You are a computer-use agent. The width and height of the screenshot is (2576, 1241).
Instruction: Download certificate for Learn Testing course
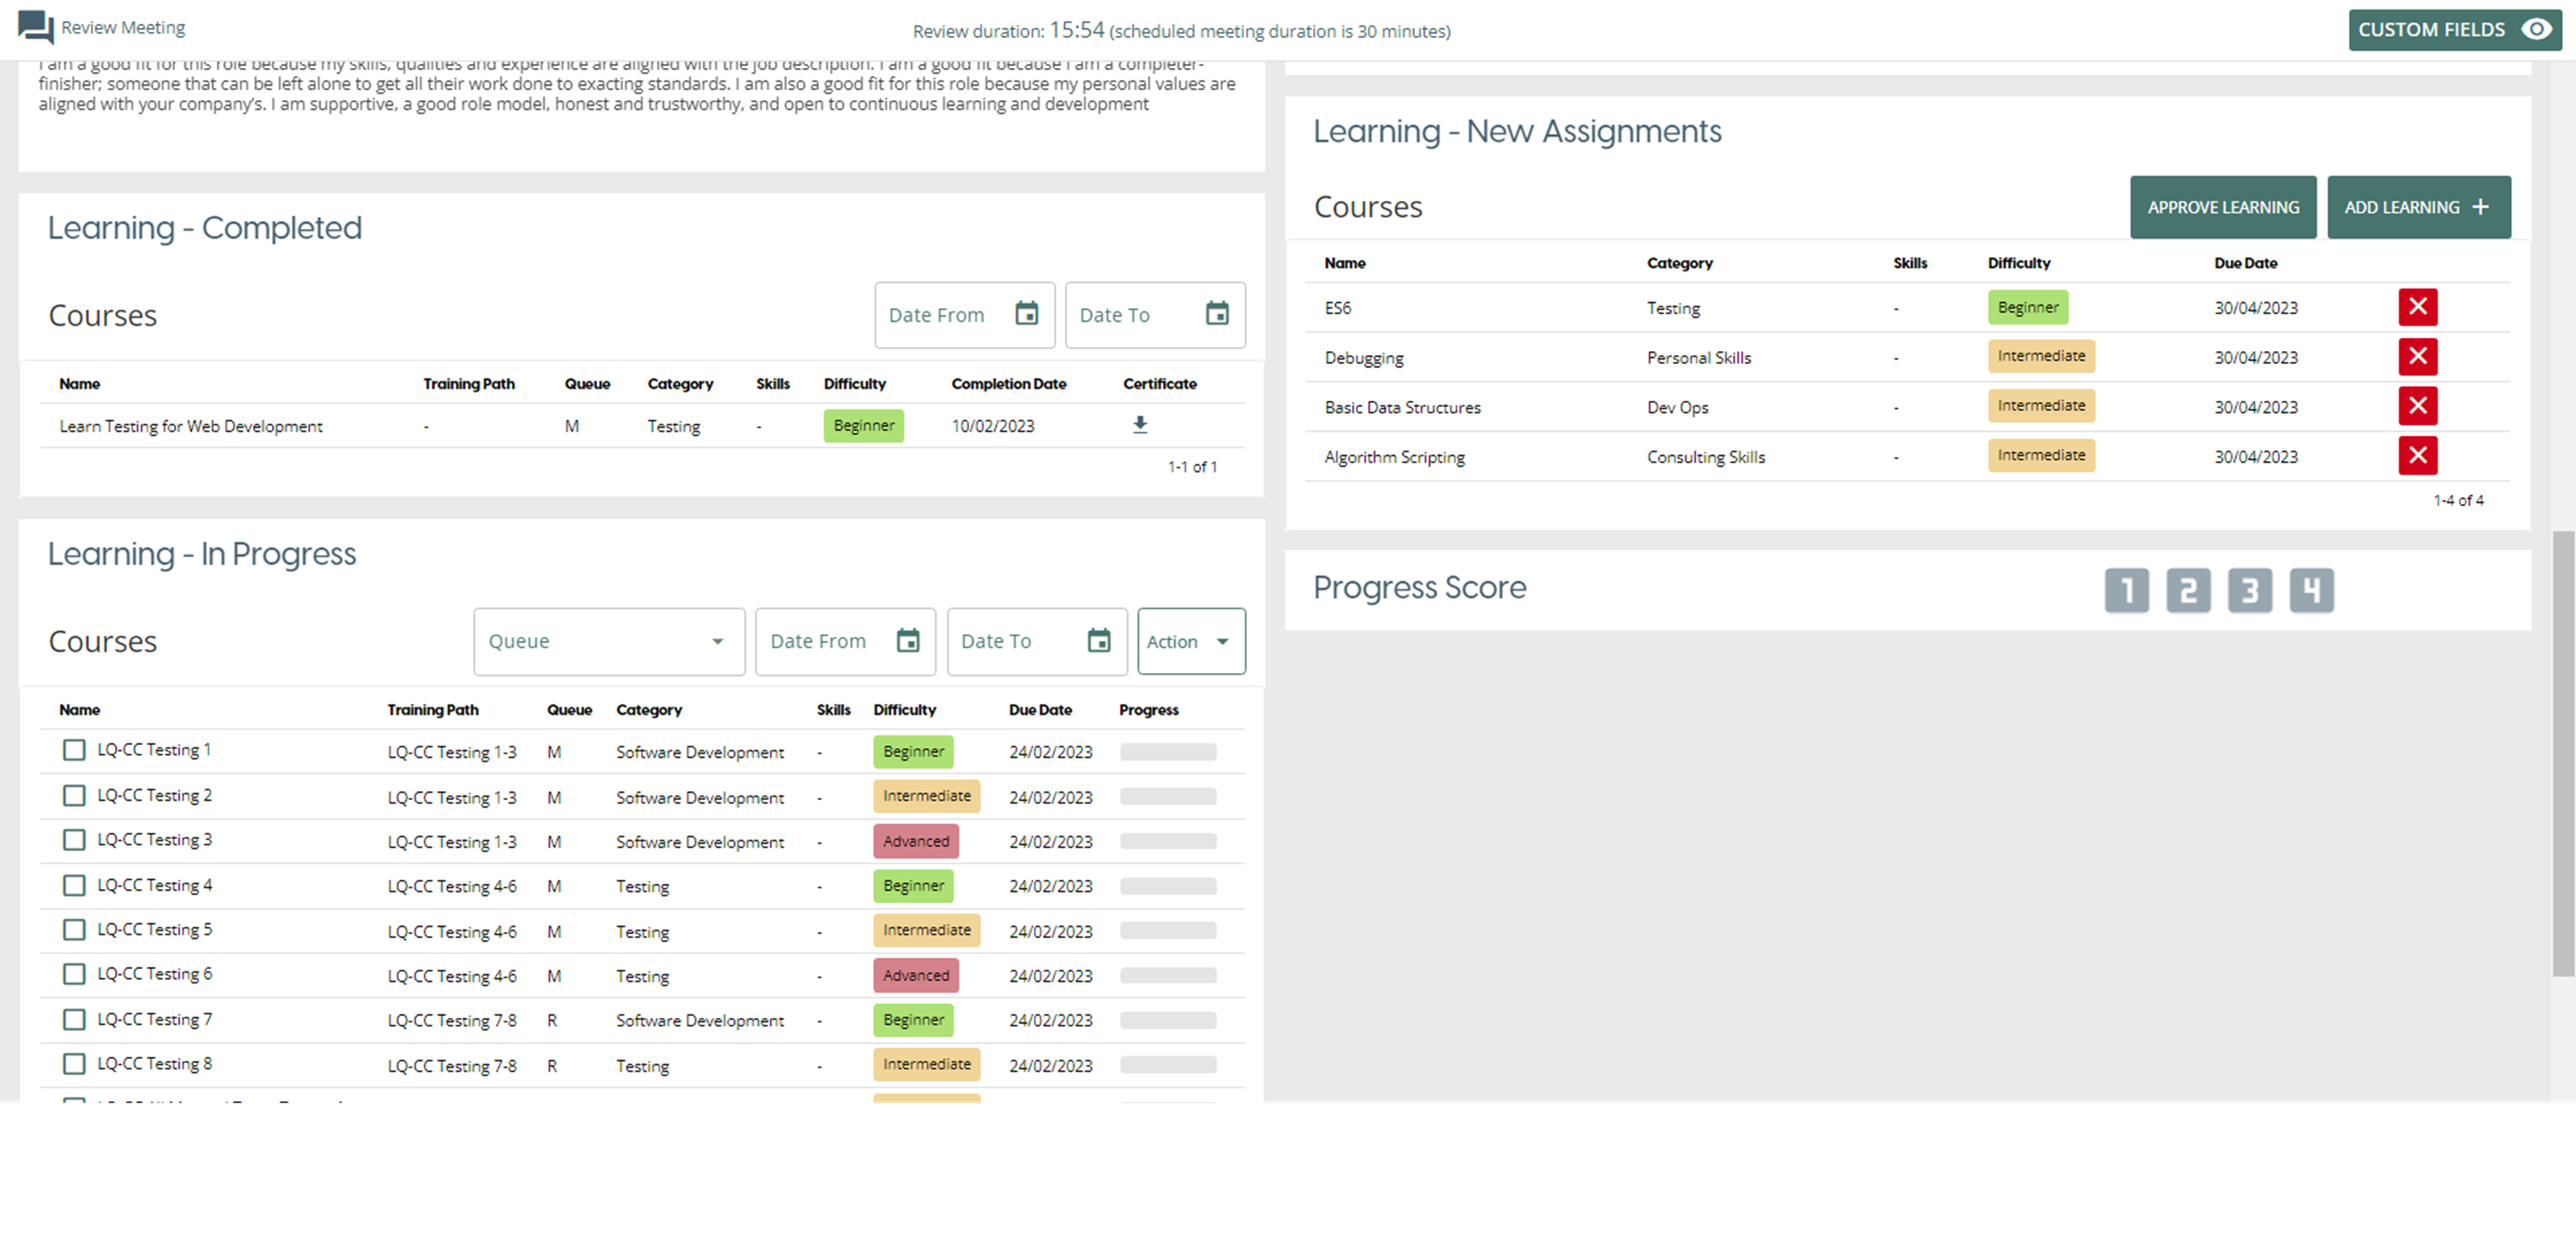click(x=1139, y=425)
